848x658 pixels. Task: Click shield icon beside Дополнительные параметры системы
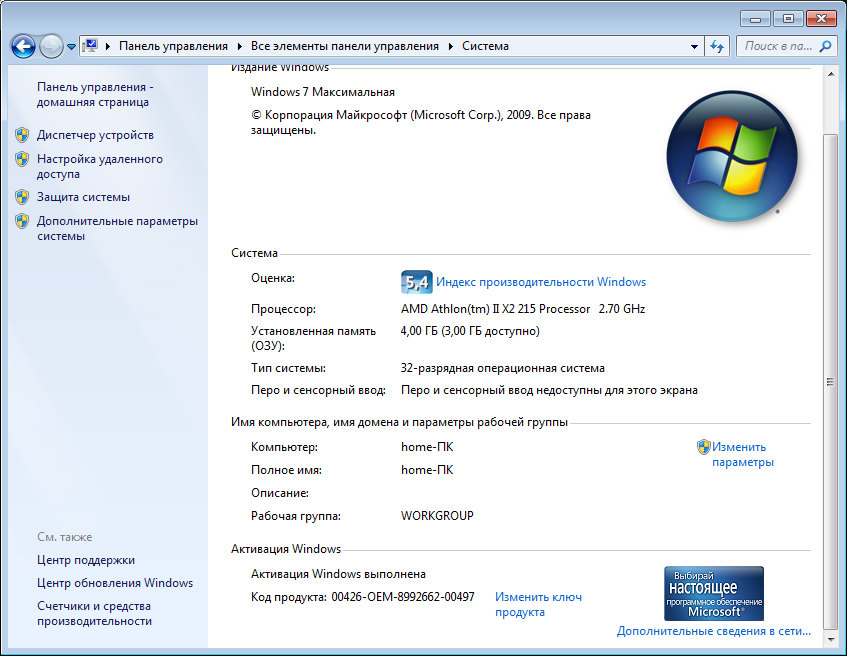point(22,221)
